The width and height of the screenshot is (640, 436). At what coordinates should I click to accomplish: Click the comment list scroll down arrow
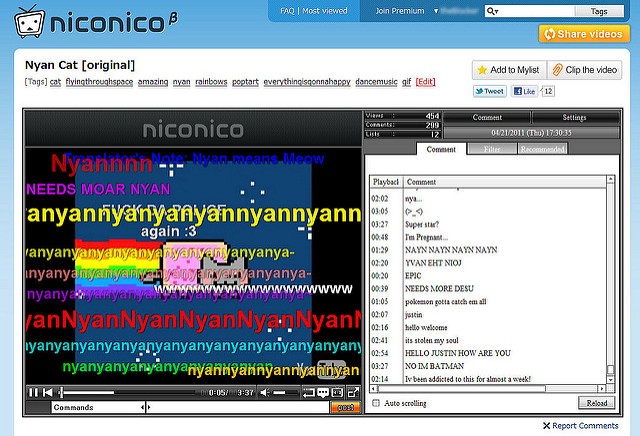611,380
